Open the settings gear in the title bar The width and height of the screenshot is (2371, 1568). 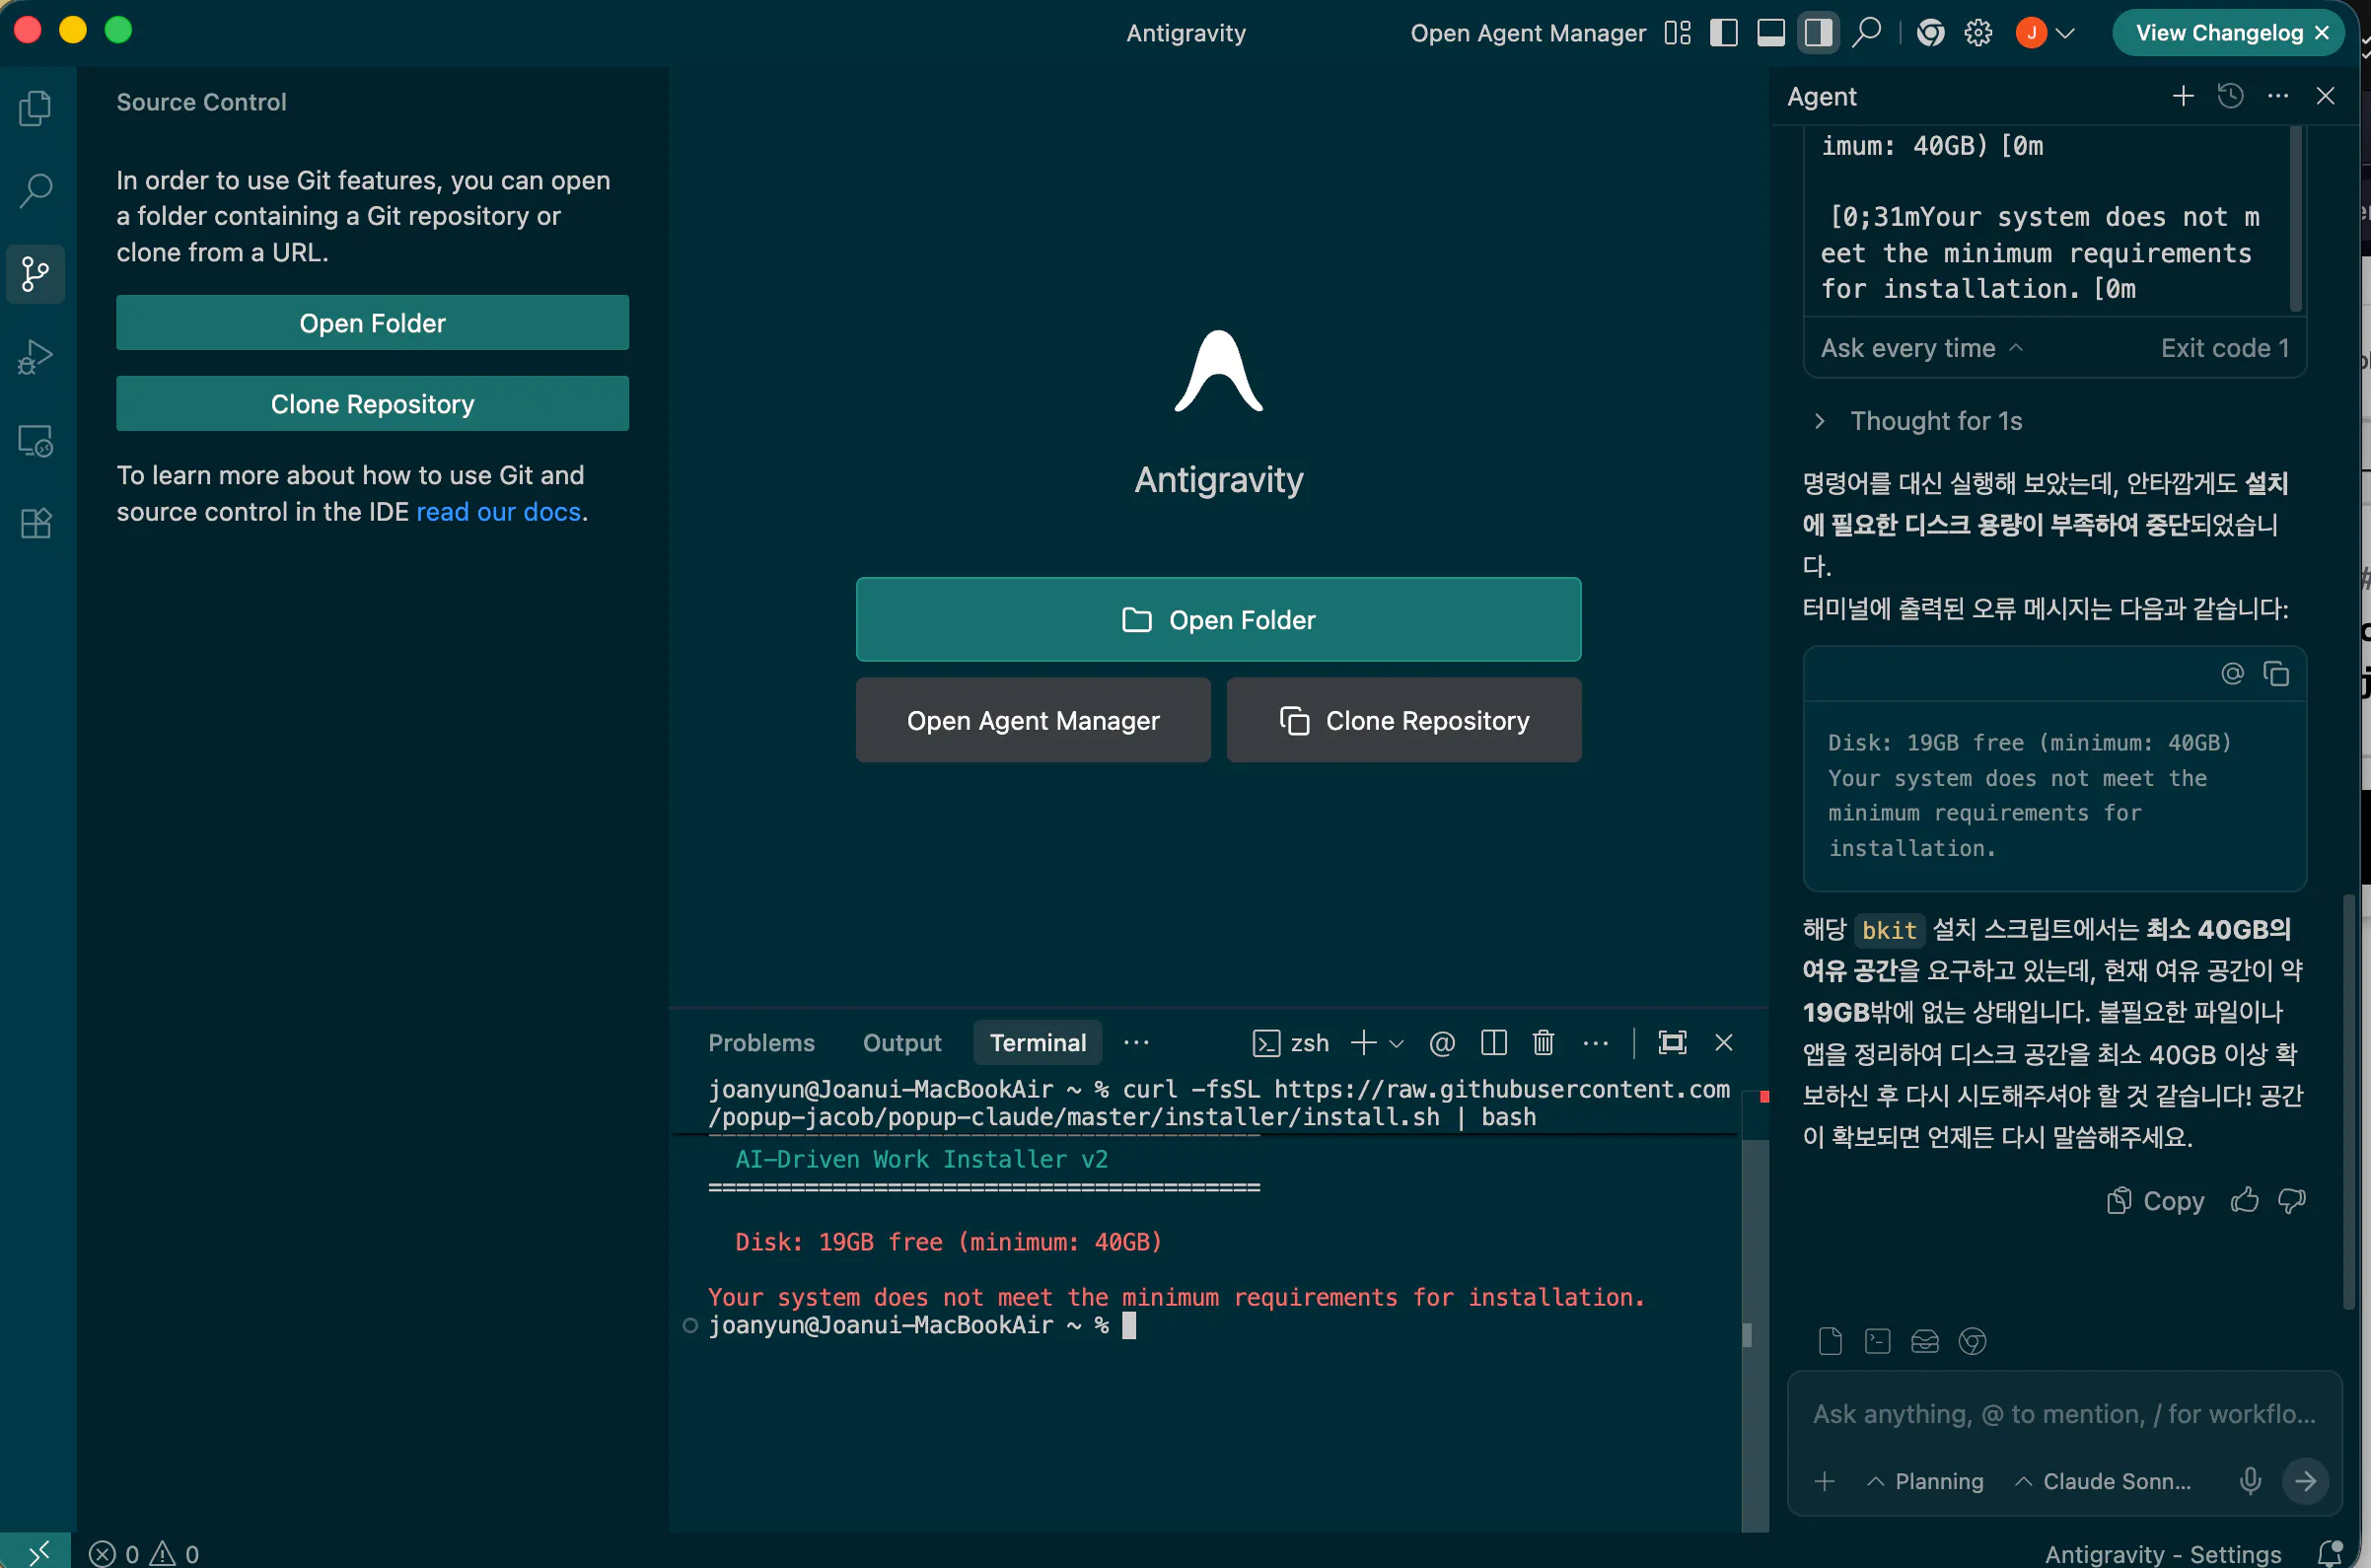pos(1978,33)
